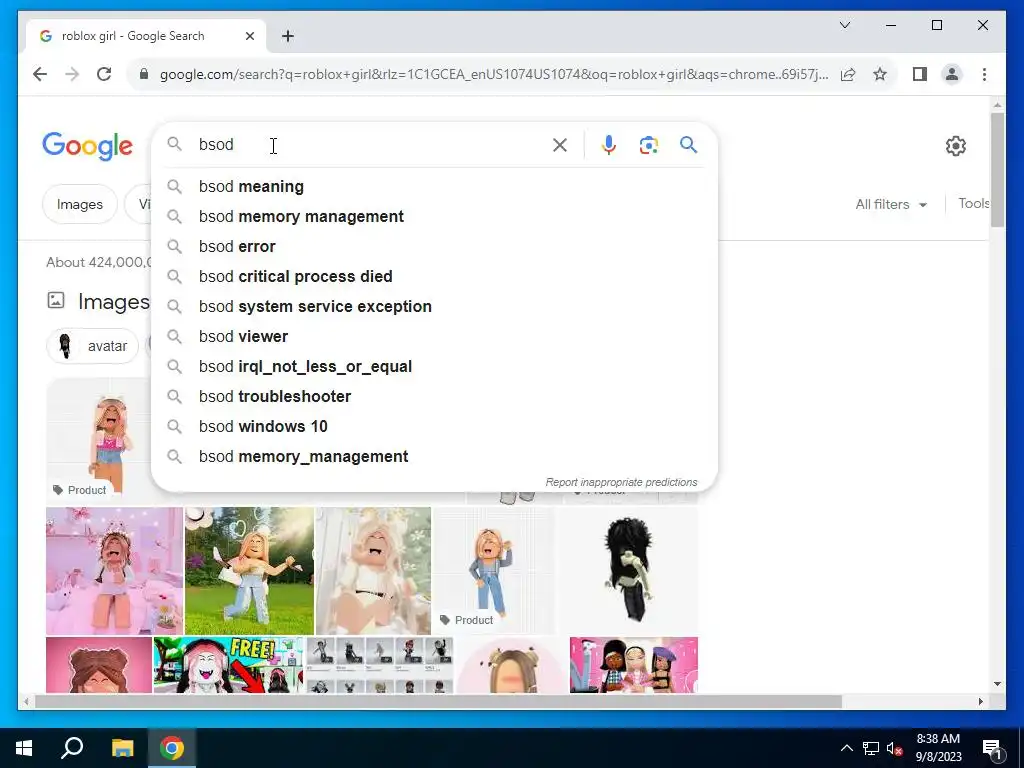Open Chrome three-dot menu

[984, 74]
